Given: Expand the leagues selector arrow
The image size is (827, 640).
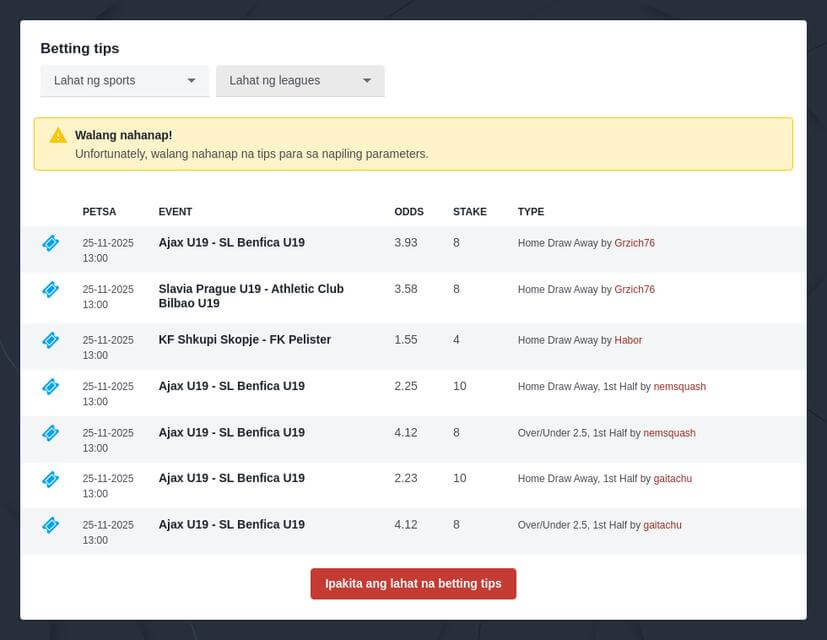Looking at the screenshot, I should tap(367, 80).
